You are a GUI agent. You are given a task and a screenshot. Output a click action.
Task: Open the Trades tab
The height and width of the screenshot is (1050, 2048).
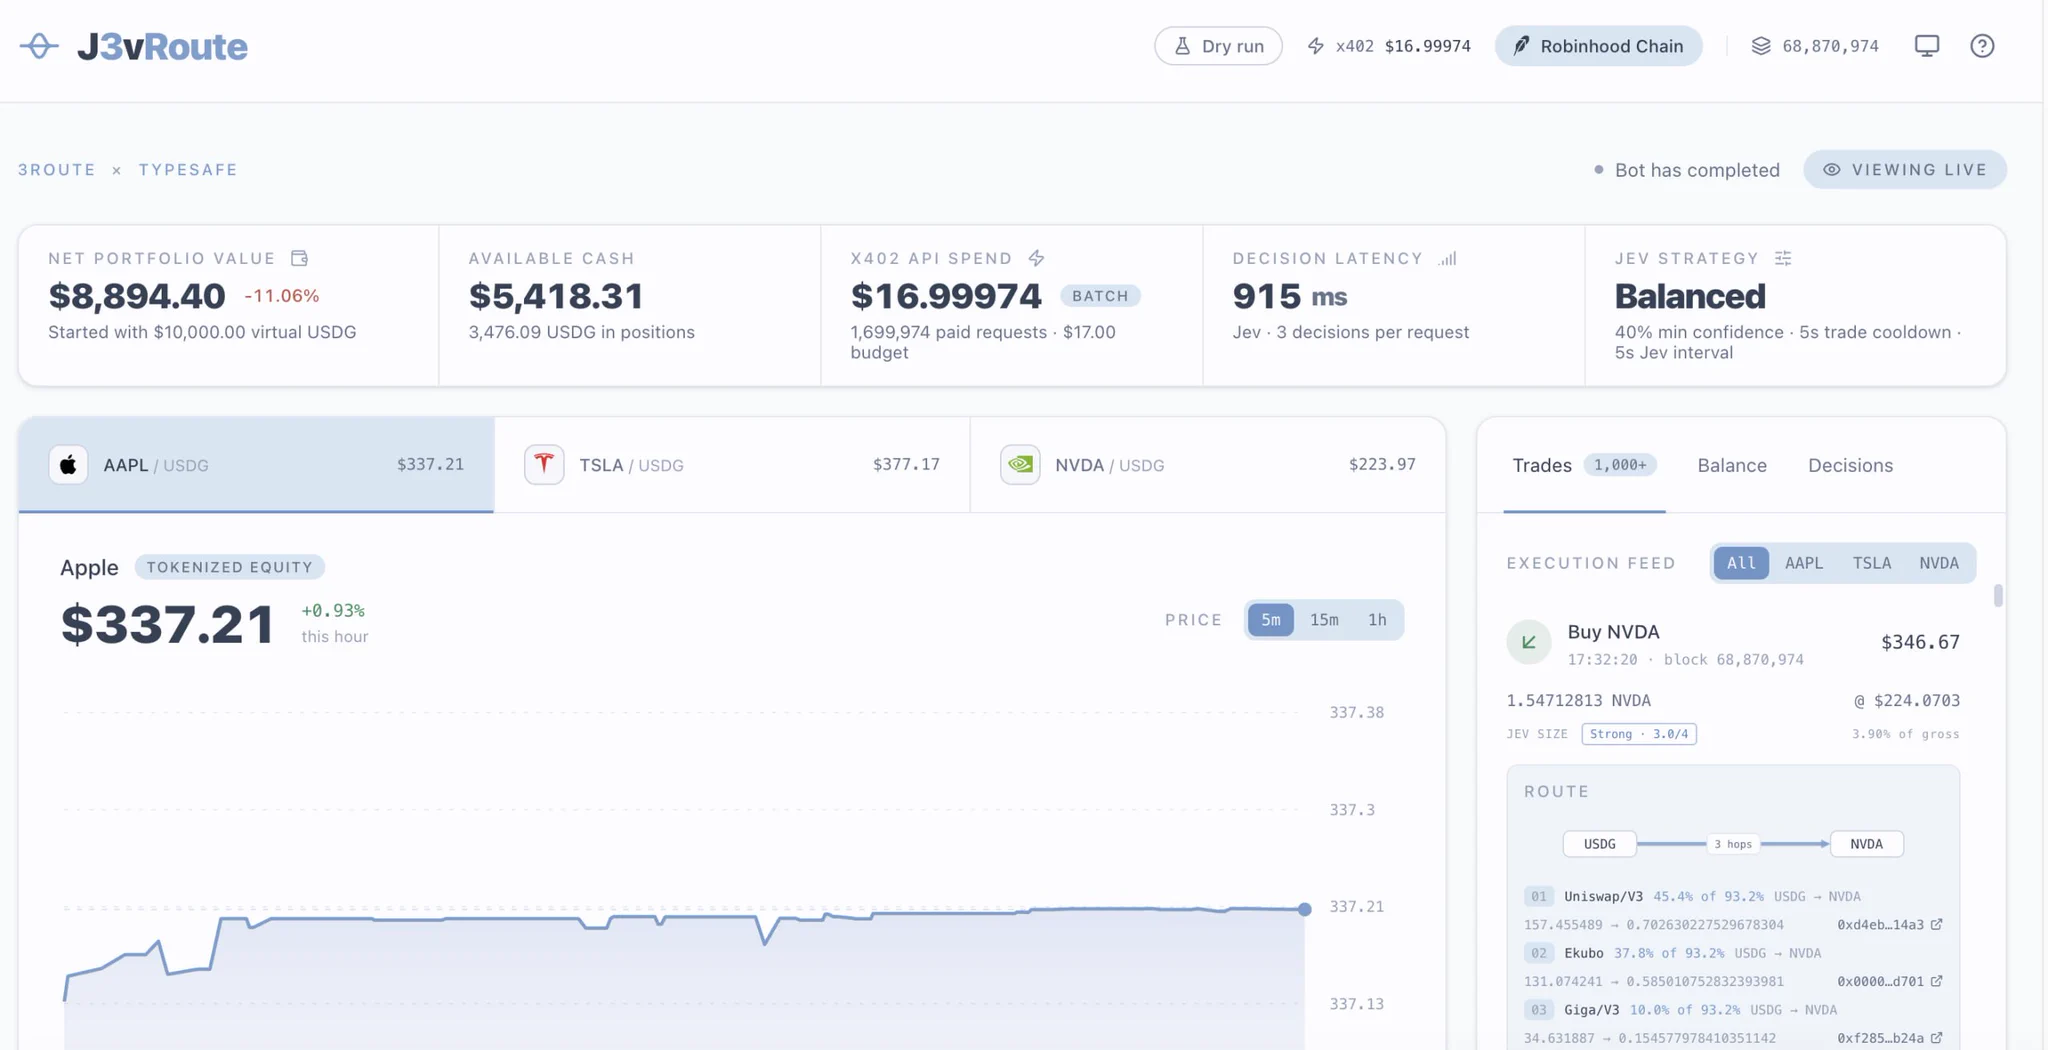pyautogui.click(x=1584, y=465)
